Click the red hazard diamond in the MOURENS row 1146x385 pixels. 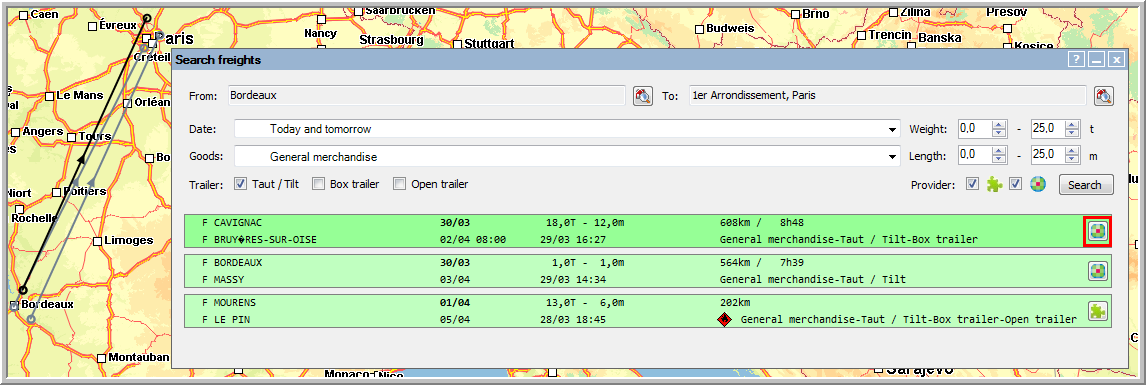click(x=724, y=319)
